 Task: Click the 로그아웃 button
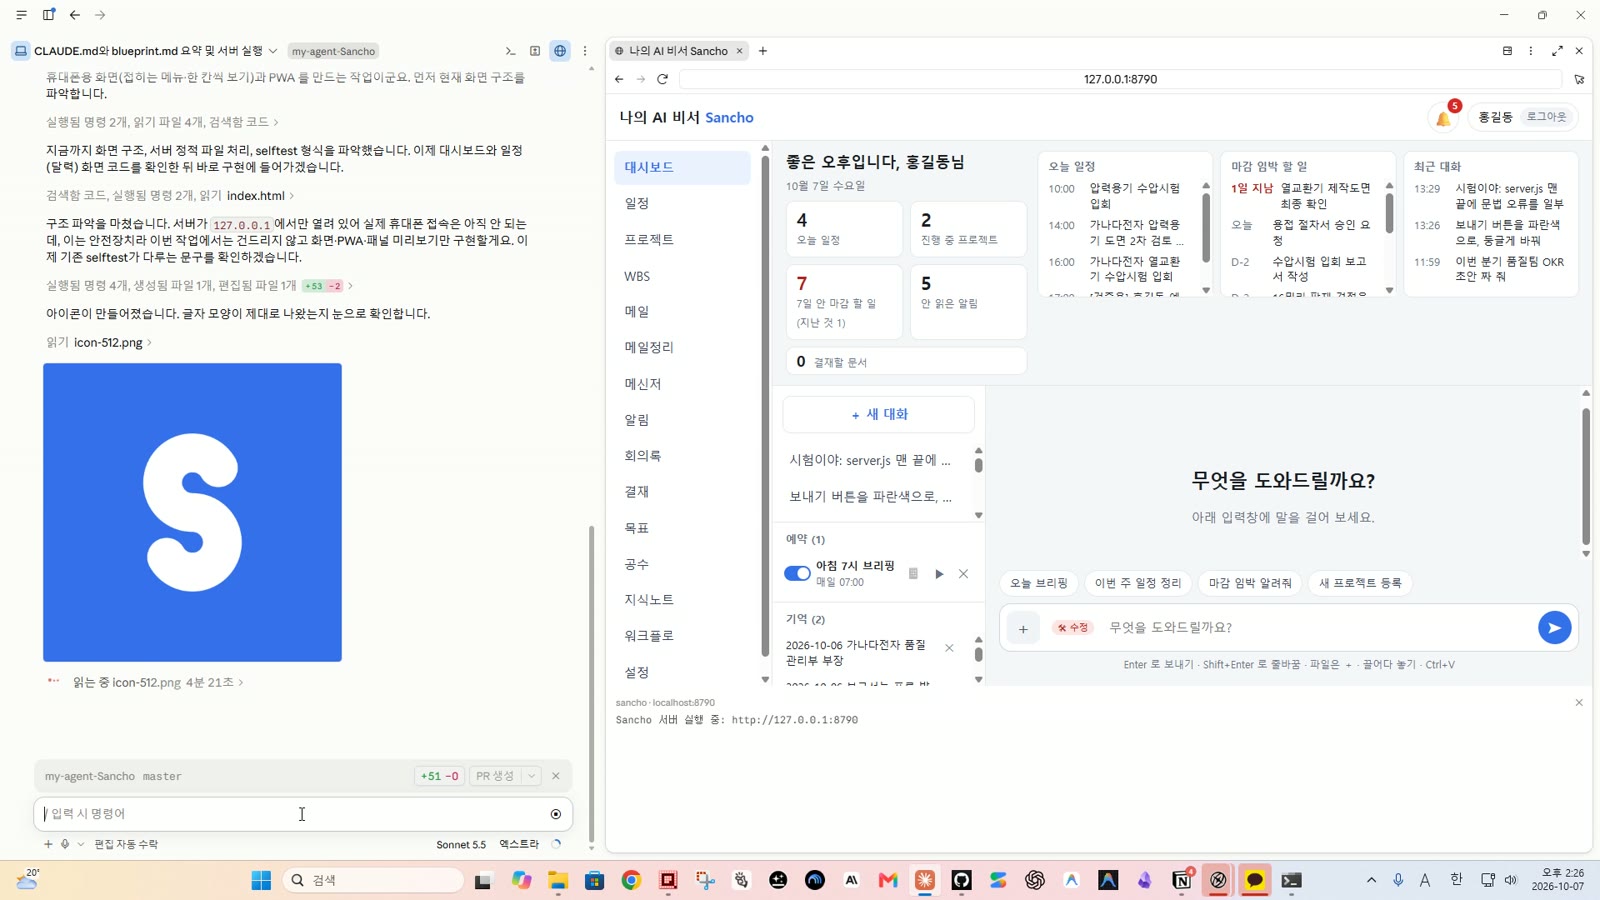point(1546,117)
